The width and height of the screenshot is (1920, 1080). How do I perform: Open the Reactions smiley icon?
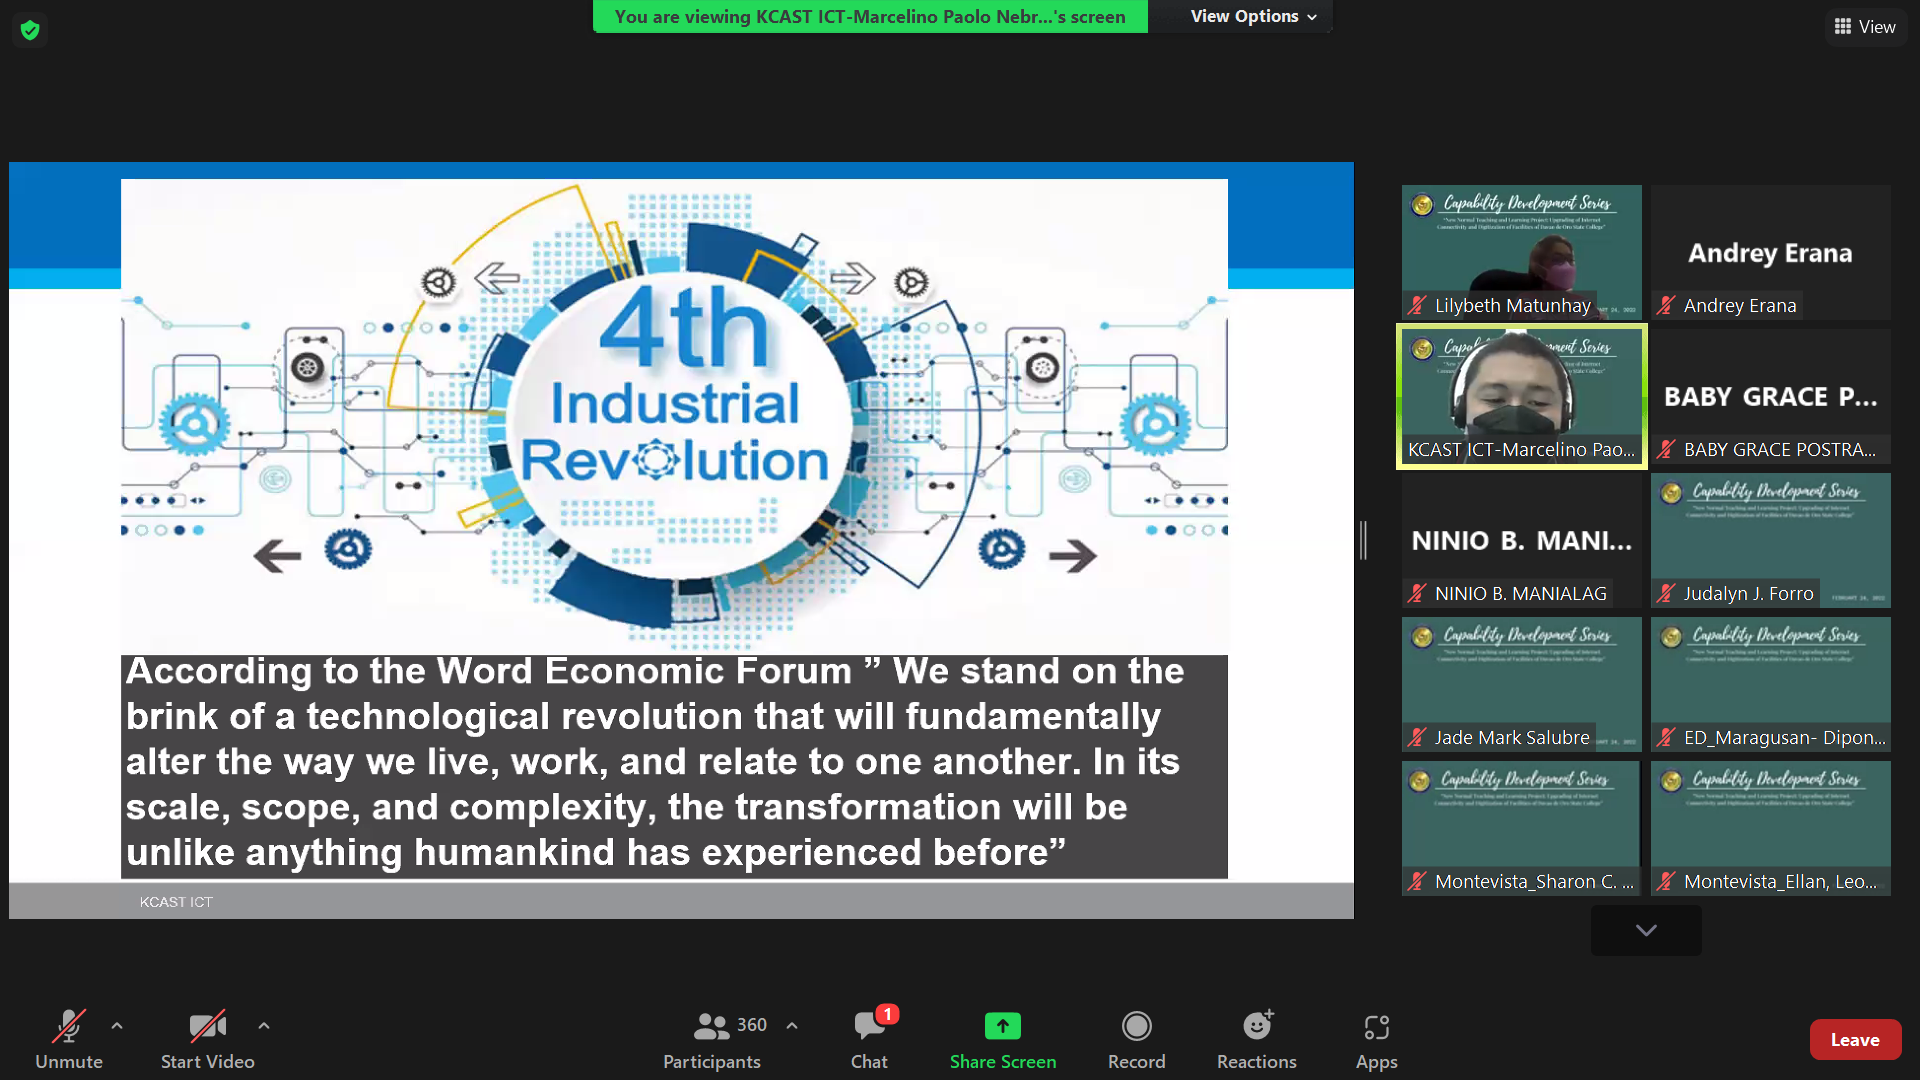pos(1257,1026)
